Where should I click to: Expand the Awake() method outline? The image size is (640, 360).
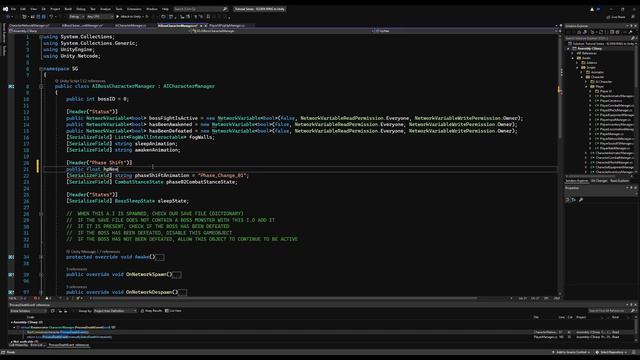[x=41, y=257]
